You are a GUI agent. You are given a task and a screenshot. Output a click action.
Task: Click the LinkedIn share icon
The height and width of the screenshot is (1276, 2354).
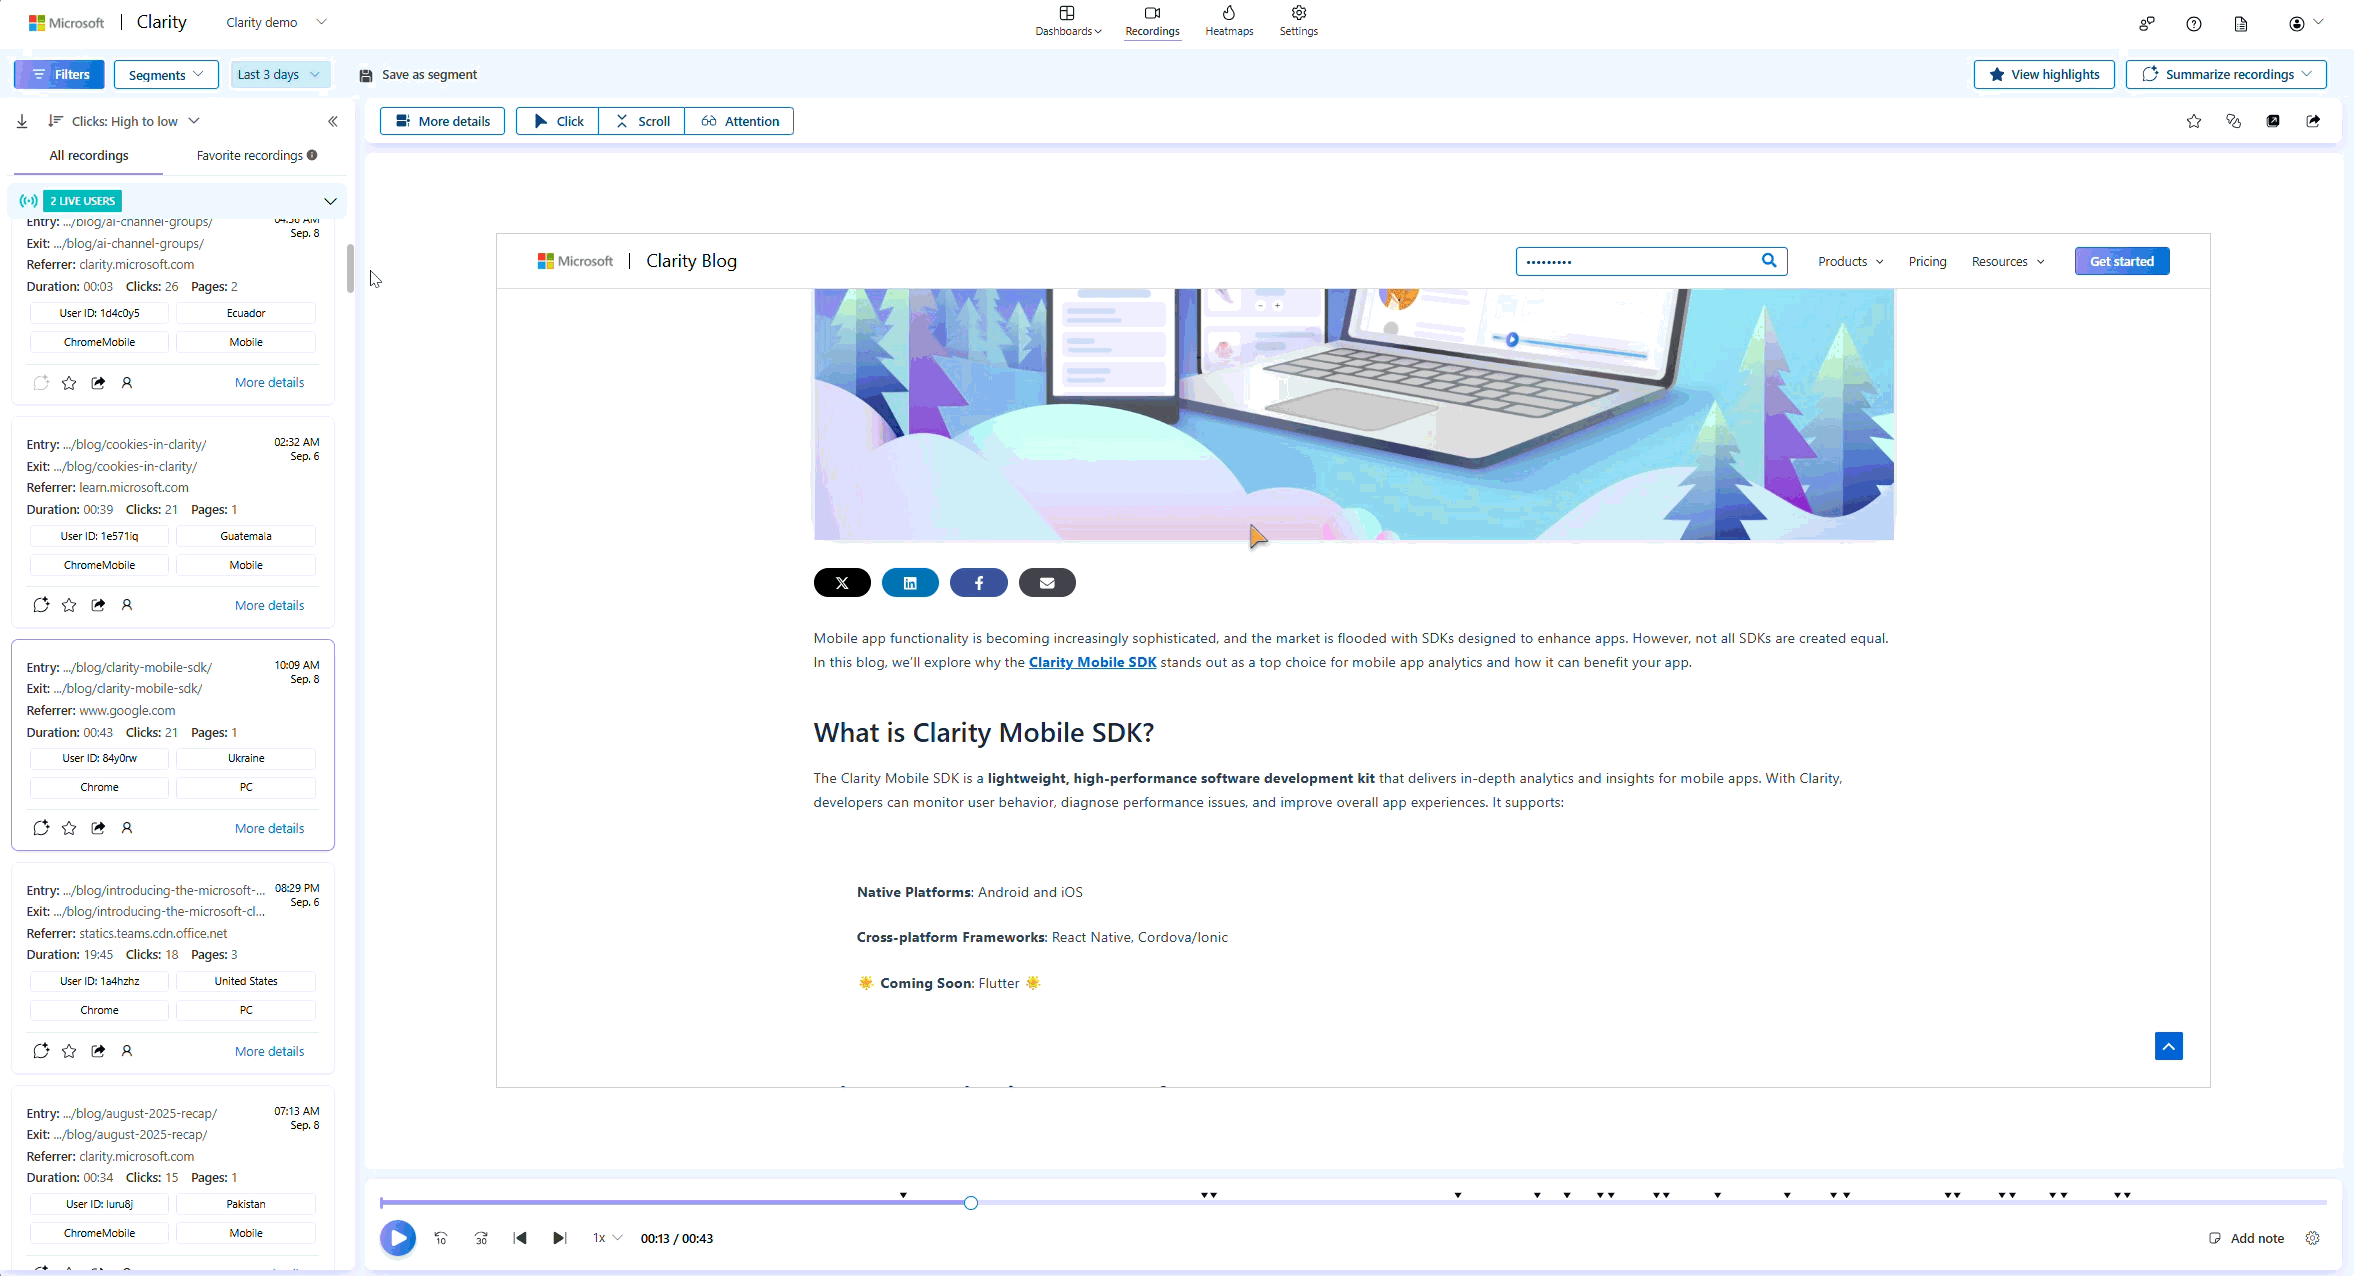910,583
